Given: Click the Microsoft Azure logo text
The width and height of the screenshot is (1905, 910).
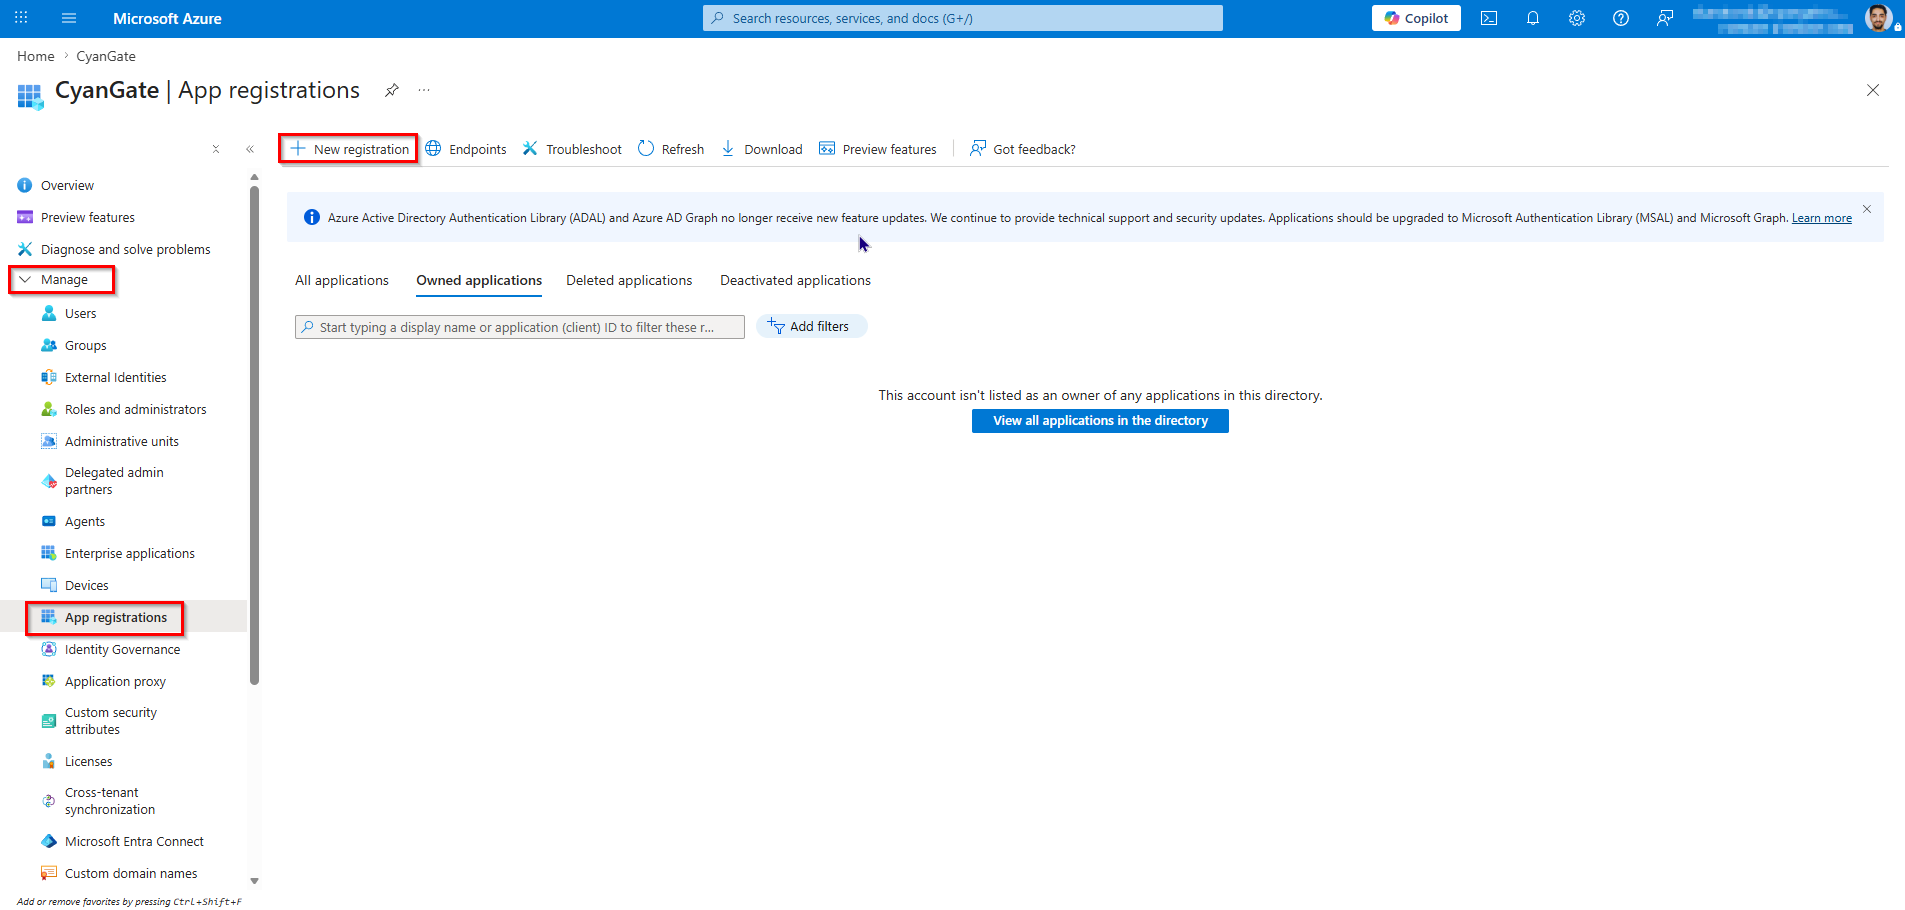Looking at the screenshot, I should (167, 18).
